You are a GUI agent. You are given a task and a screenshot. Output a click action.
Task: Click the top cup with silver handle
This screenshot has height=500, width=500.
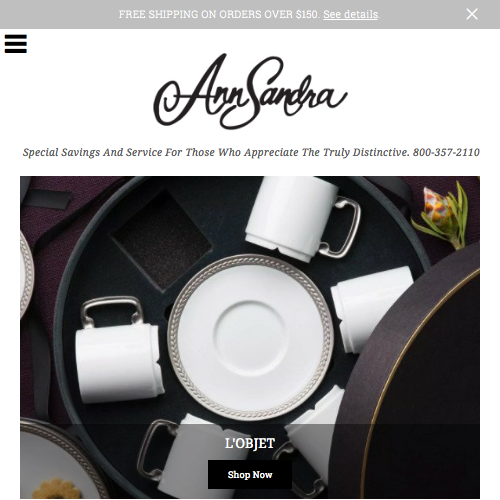302,218
